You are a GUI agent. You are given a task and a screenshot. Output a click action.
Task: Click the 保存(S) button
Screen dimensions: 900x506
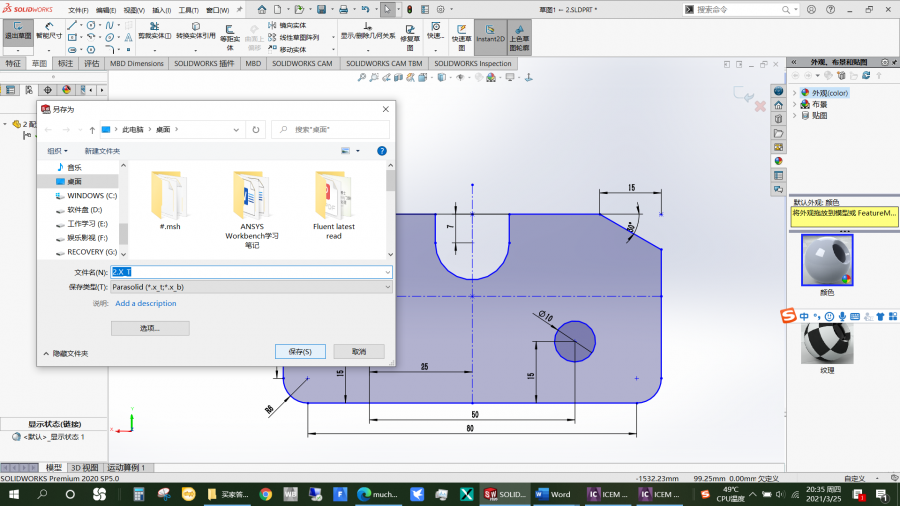pos(299,351)
